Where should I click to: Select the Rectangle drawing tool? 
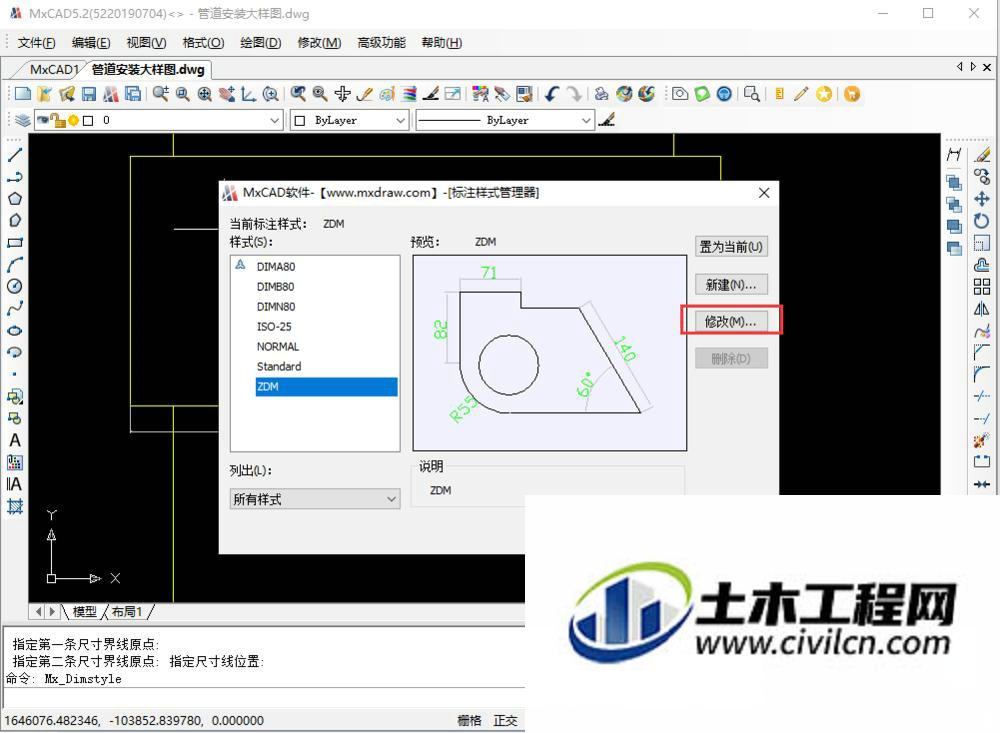point(15,242)
